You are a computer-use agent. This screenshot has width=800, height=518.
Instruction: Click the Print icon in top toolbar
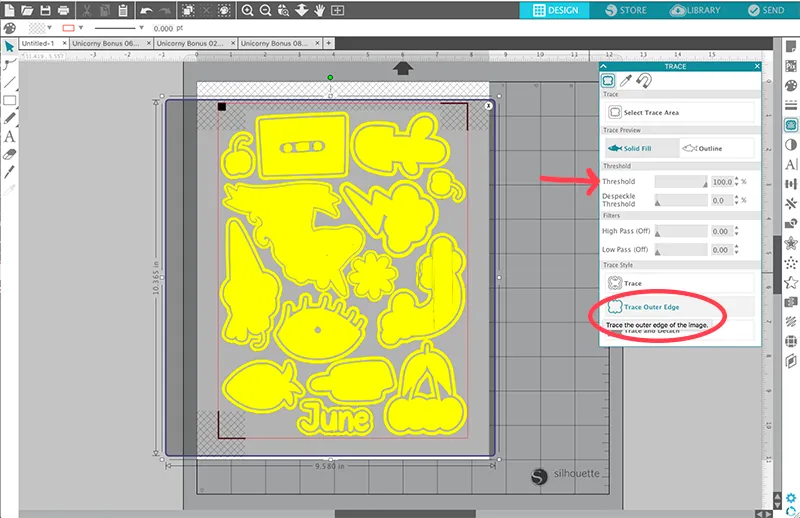(x=64, y=10)
